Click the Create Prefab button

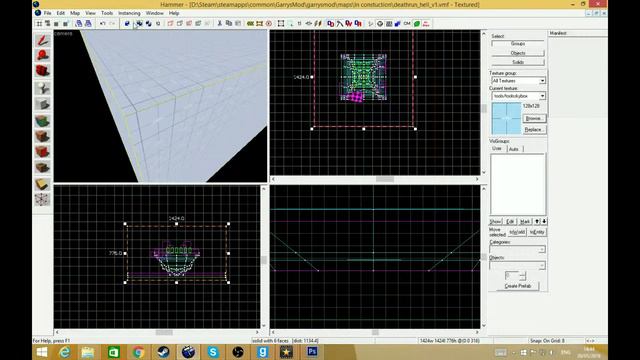(518, 286)
